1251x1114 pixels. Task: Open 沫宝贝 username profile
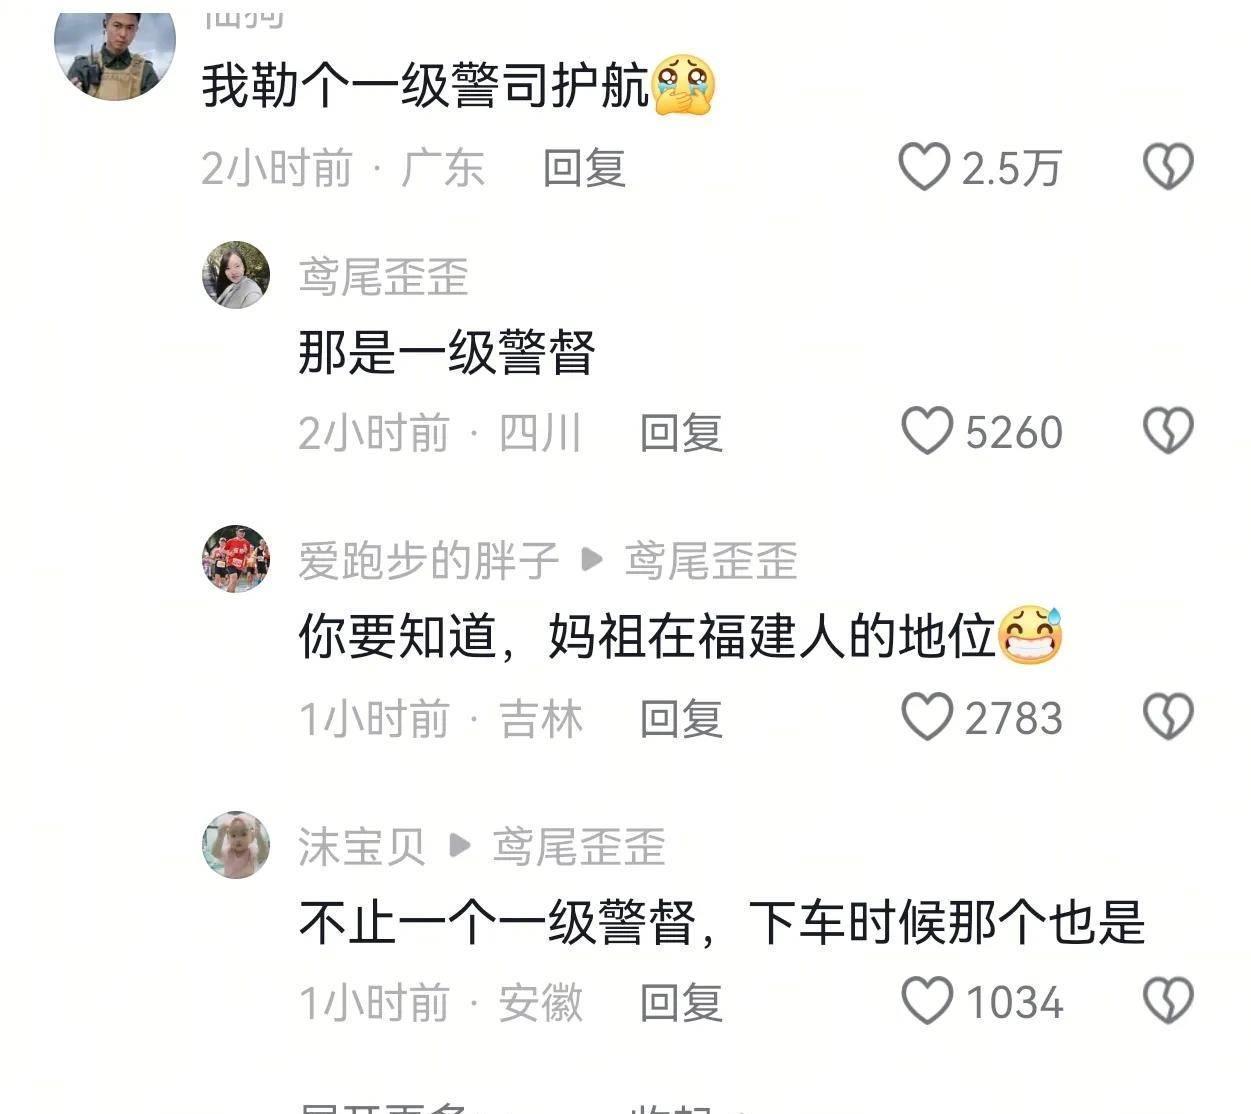pyautogui.click(x=362, y=847)
